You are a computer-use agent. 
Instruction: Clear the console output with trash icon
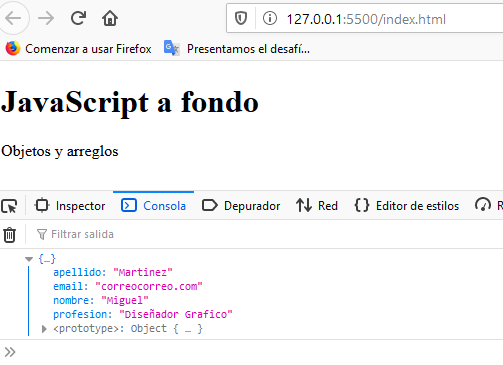pyautogui.click(x=9, y=235)
